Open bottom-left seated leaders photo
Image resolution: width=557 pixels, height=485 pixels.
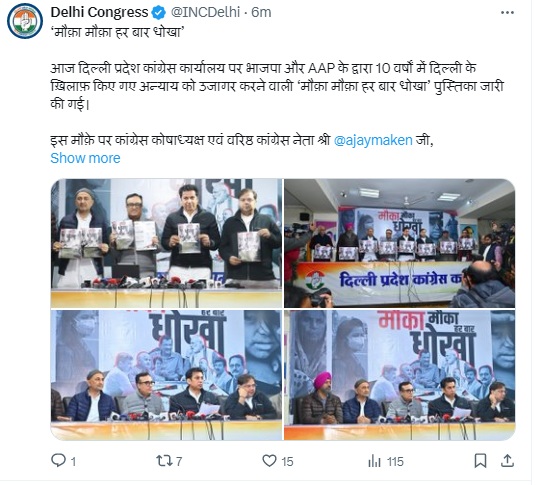click(x=166, y=375)
